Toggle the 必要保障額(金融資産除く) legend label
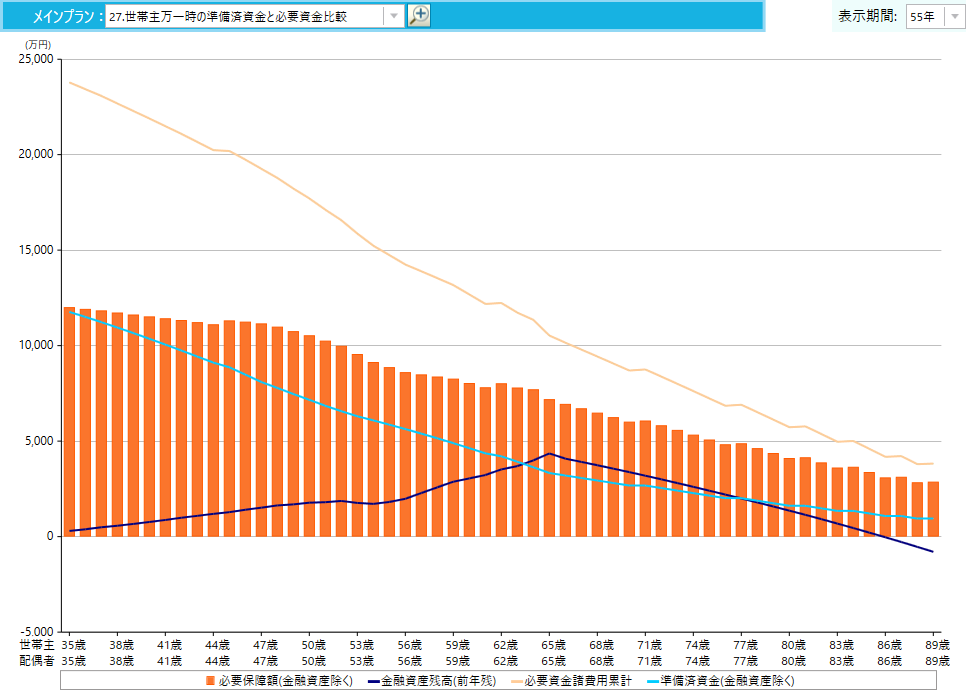The height and width of the screenshot is (695, 966). (x=285, y=681)
